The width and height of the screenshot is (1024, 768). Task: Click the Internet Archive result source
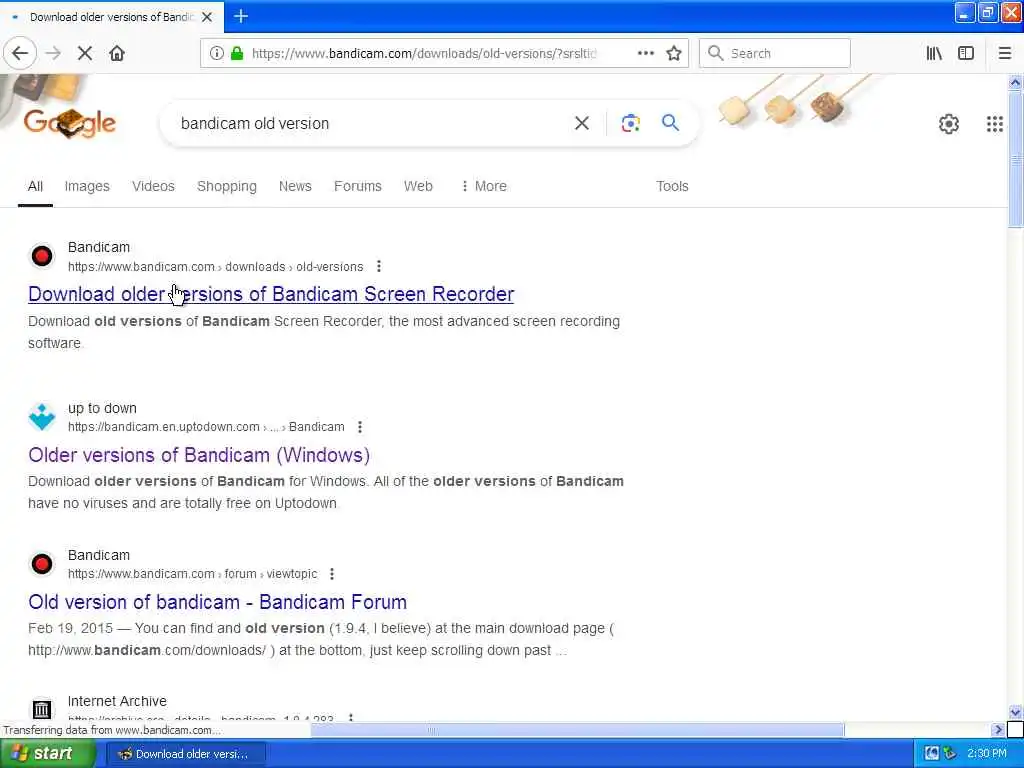(118, 701)
